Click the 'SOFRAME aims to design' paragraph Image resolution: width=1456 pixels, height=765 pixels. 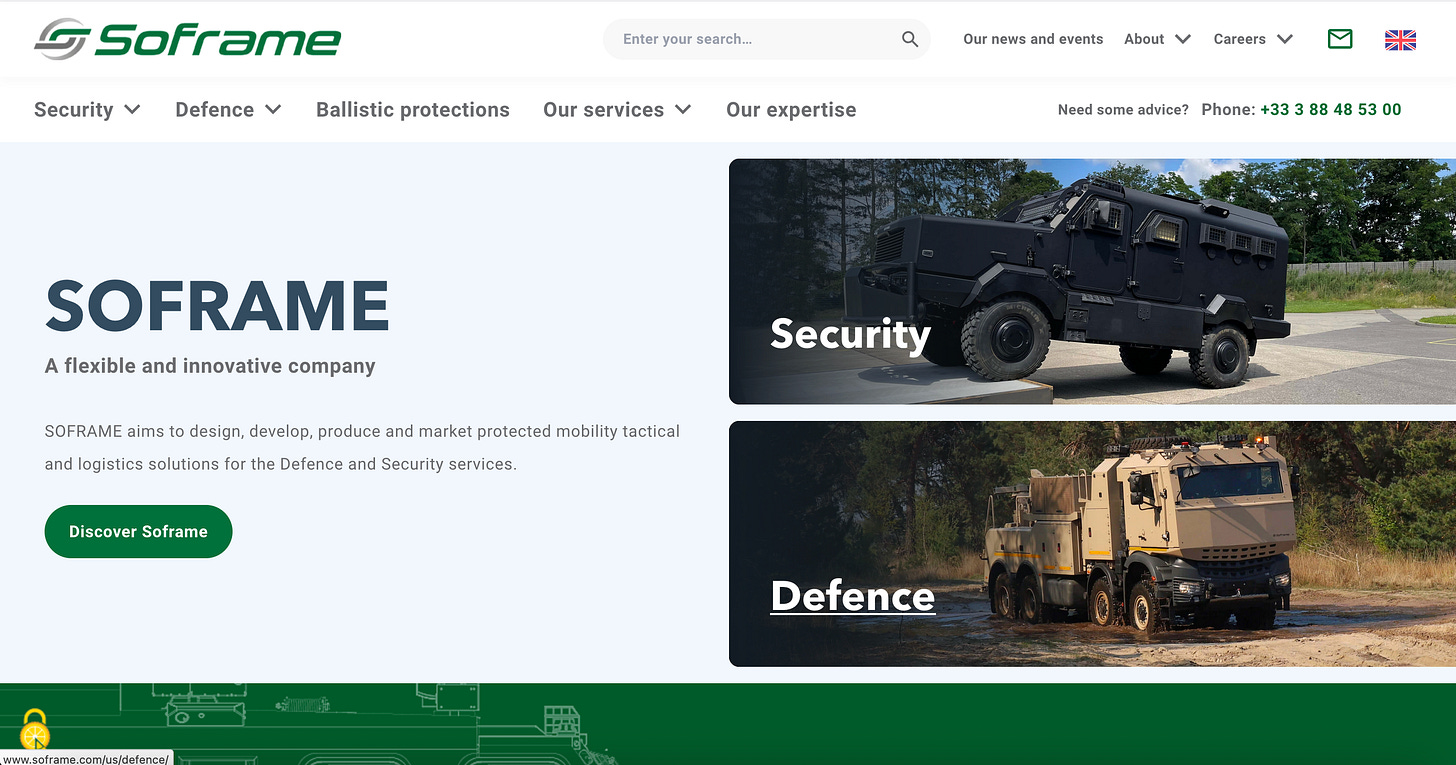coord(362,448)
